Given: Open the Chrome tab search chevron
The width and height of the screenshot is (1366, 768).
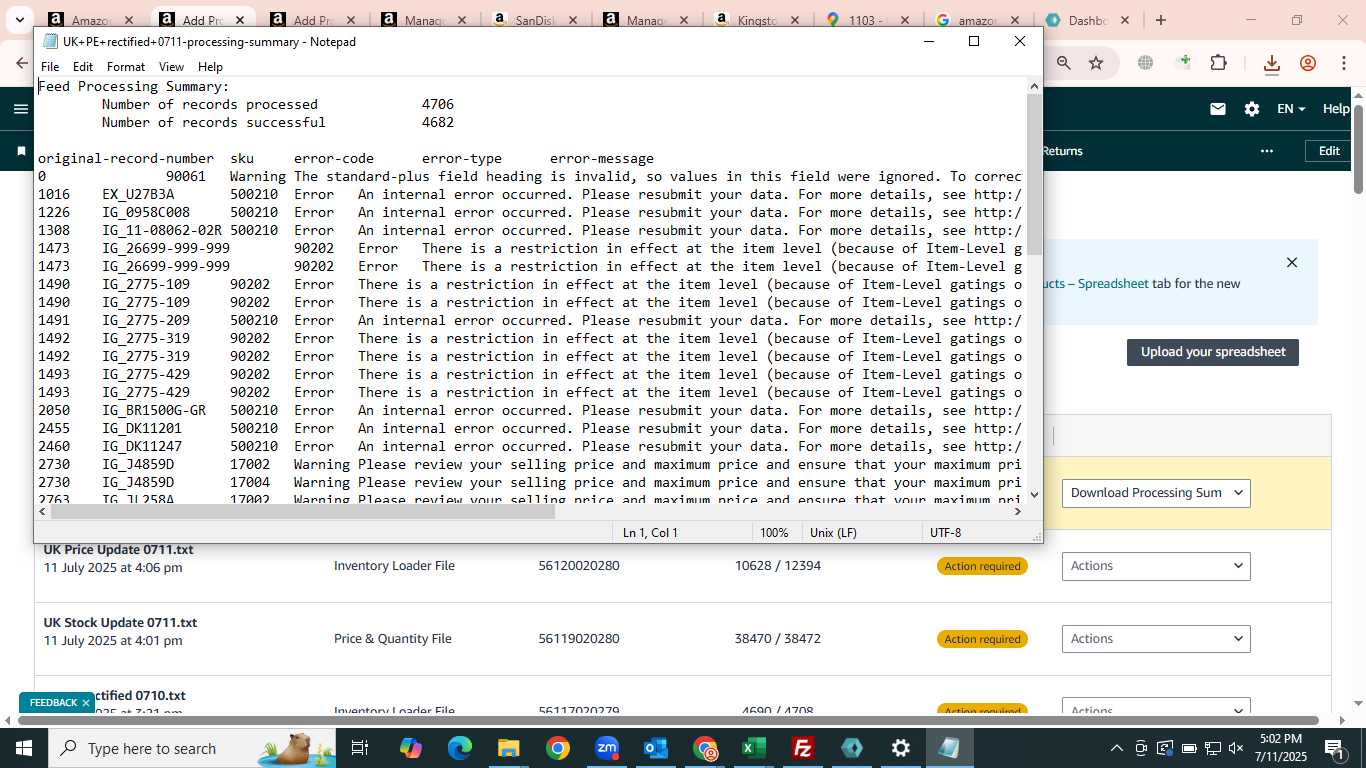Looking at the screenshot, I should coord(19,20).
